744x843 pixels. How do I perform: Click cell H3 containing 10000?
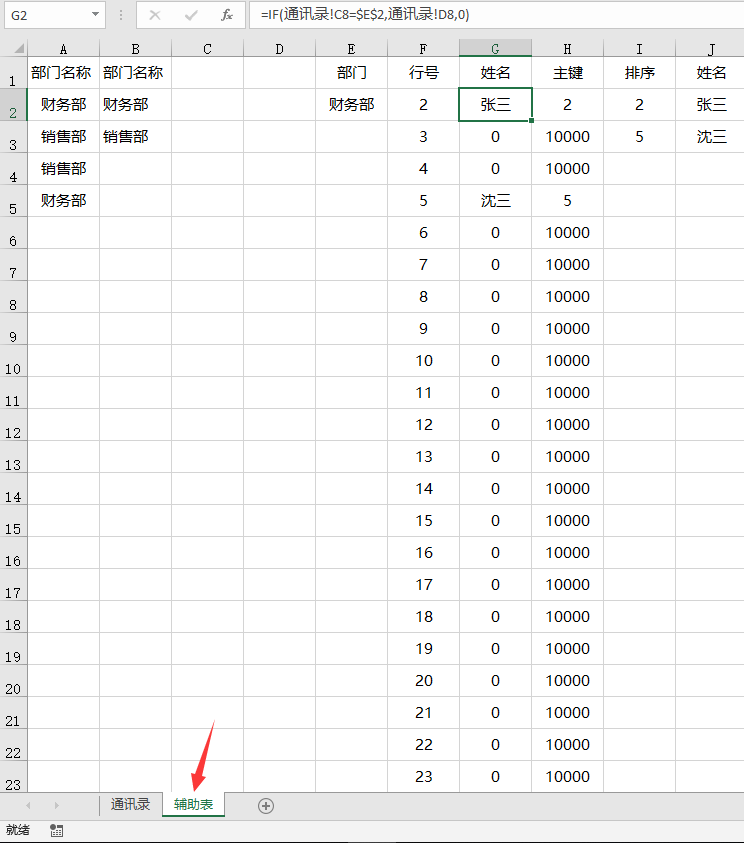(568, 137)
